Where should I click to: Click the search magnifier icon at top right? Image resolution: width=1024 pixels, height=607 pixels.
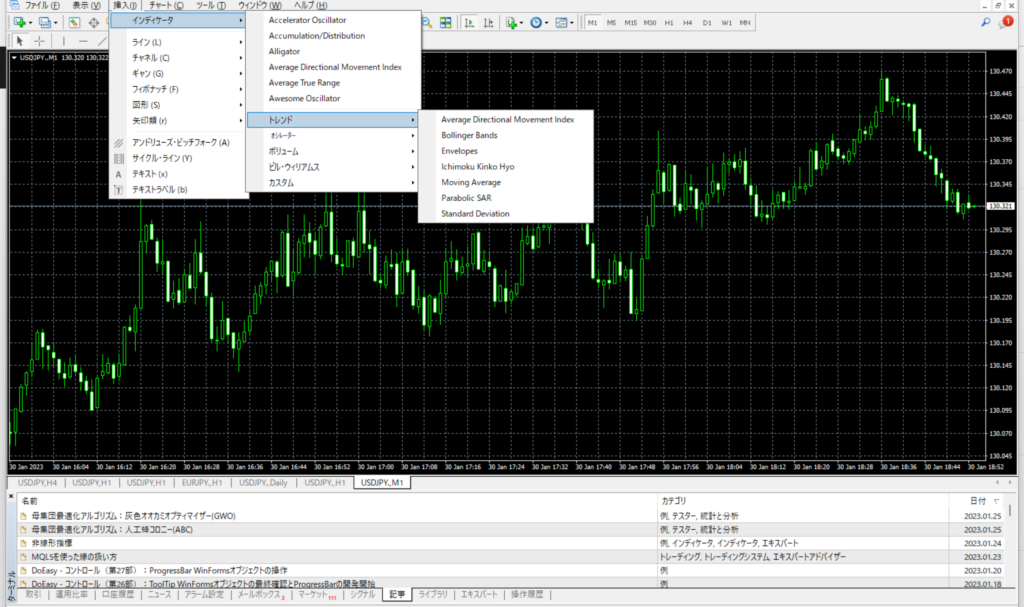985,22
